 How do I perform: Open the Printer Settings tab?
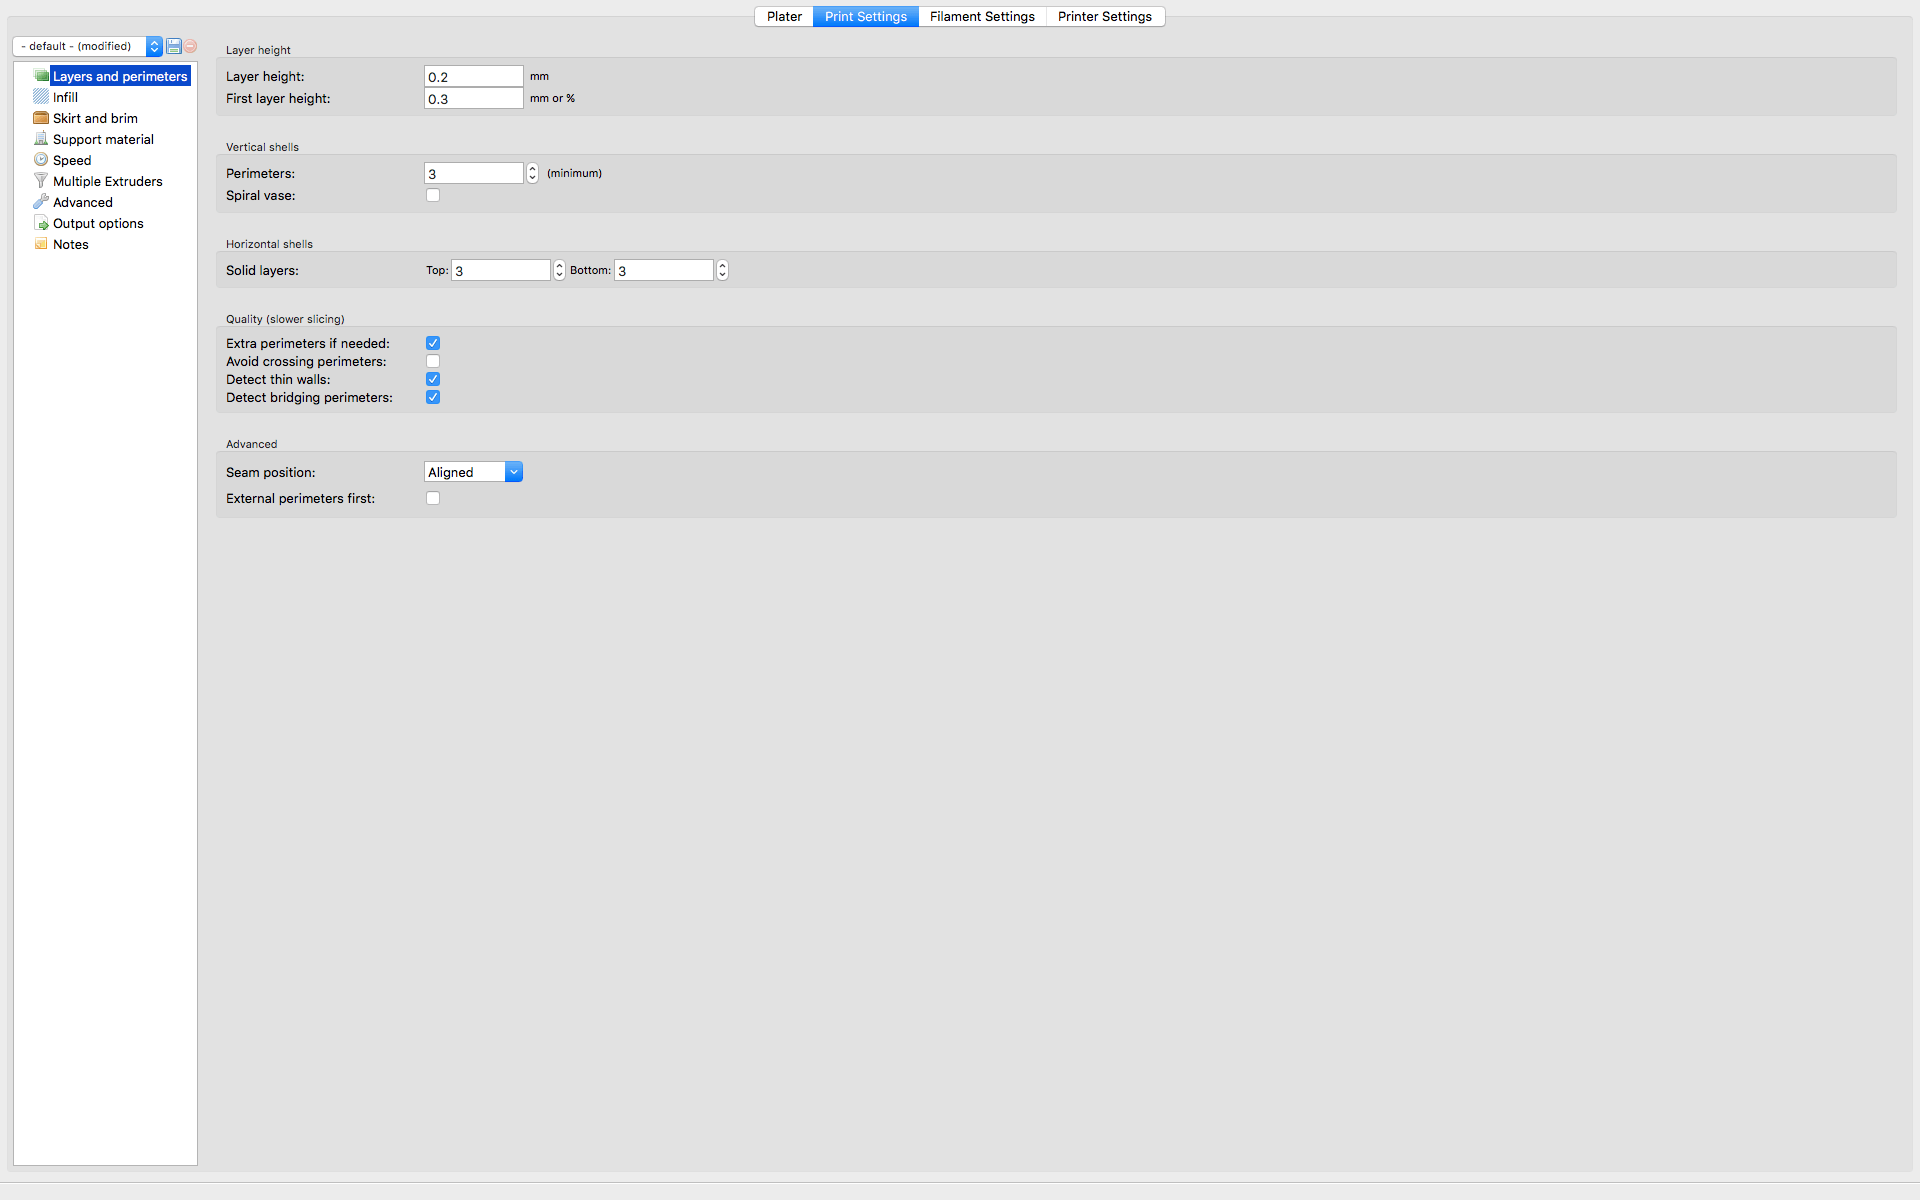click(x=1105, y=16)
